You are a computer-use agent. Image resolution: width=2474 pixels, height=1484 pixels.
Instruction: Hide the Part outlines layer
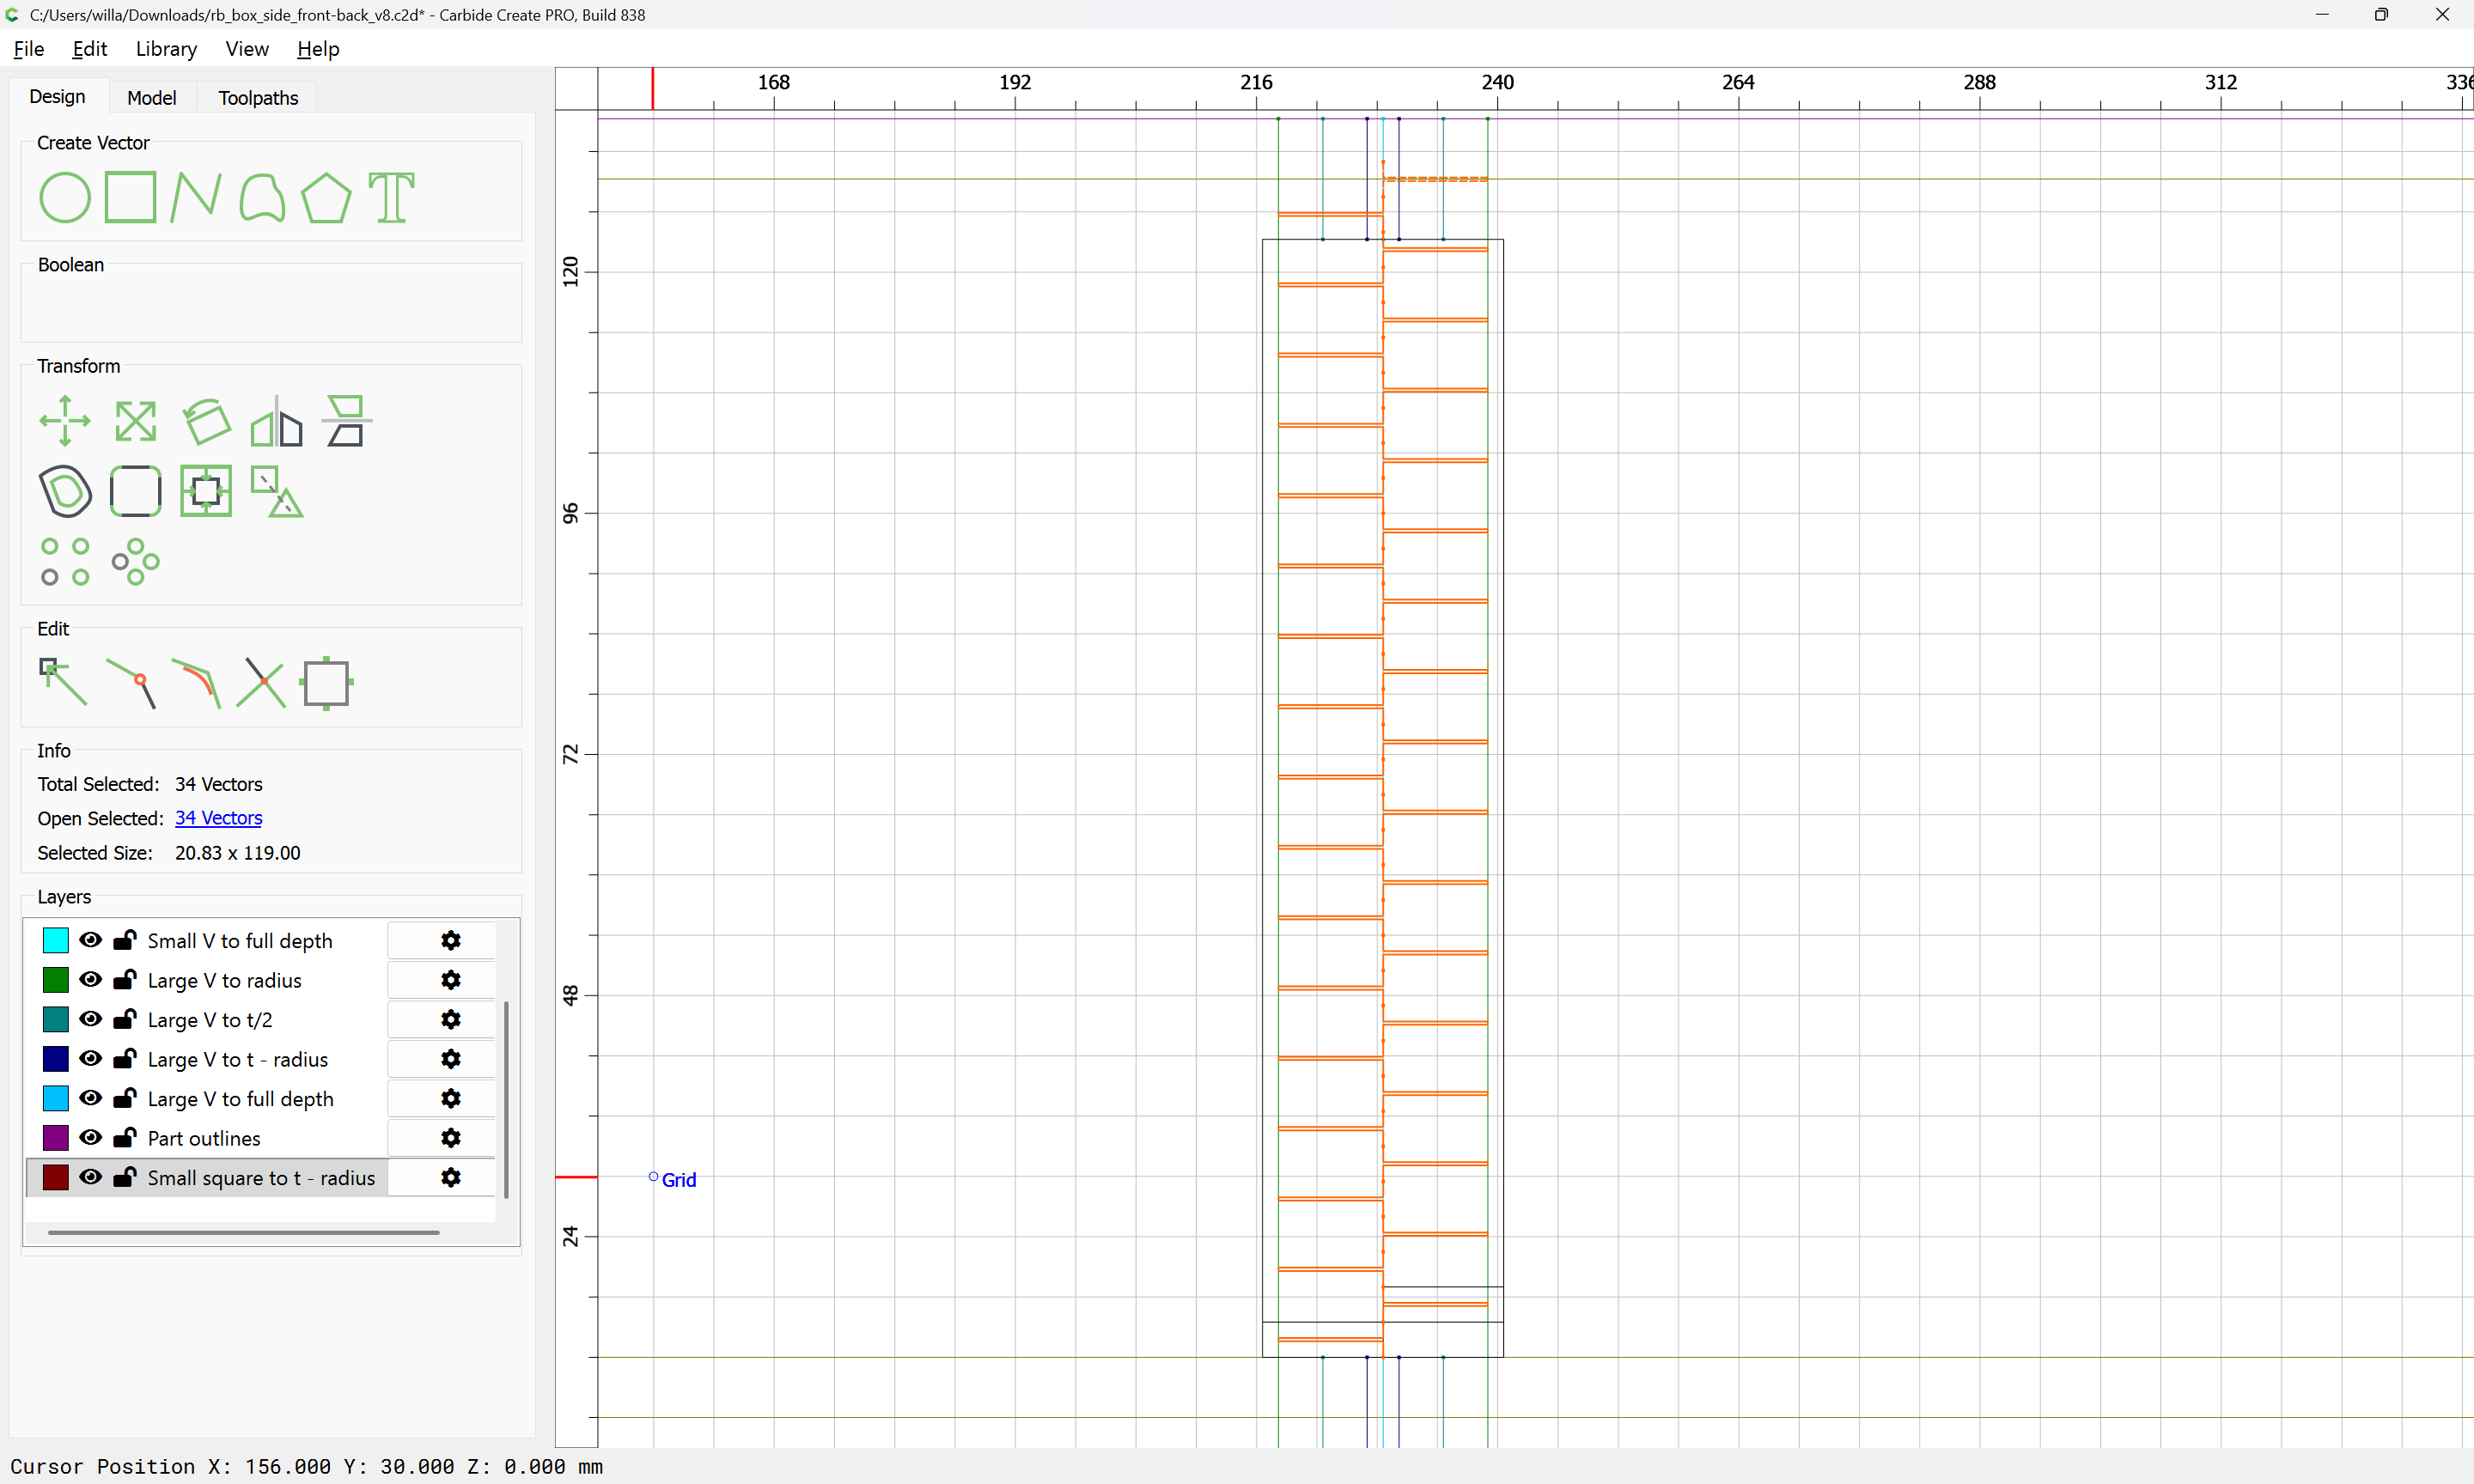91,1138
